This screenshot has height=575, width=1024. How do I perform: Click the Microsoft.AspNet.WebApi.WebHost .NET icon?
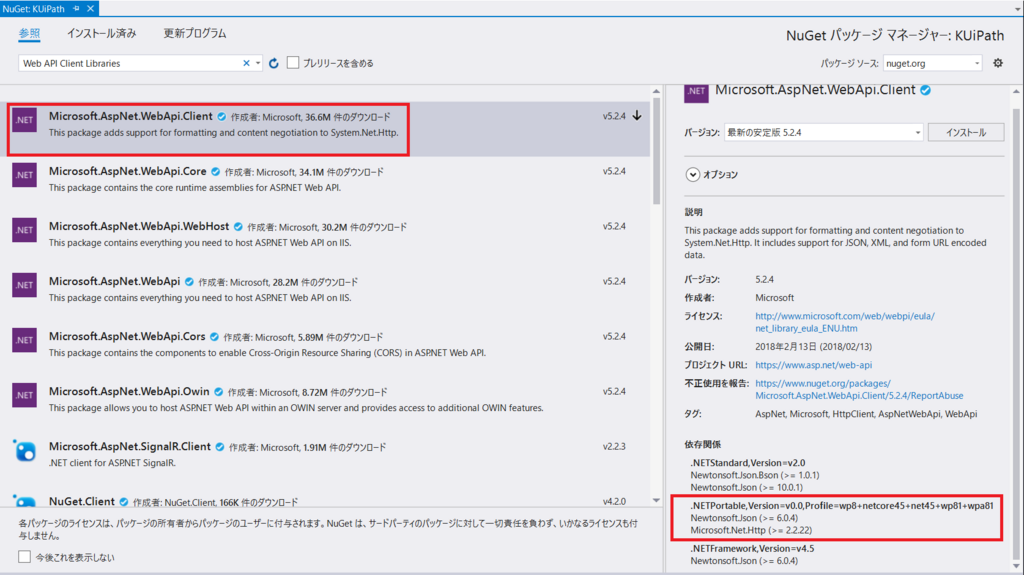(x=24, y=230)
